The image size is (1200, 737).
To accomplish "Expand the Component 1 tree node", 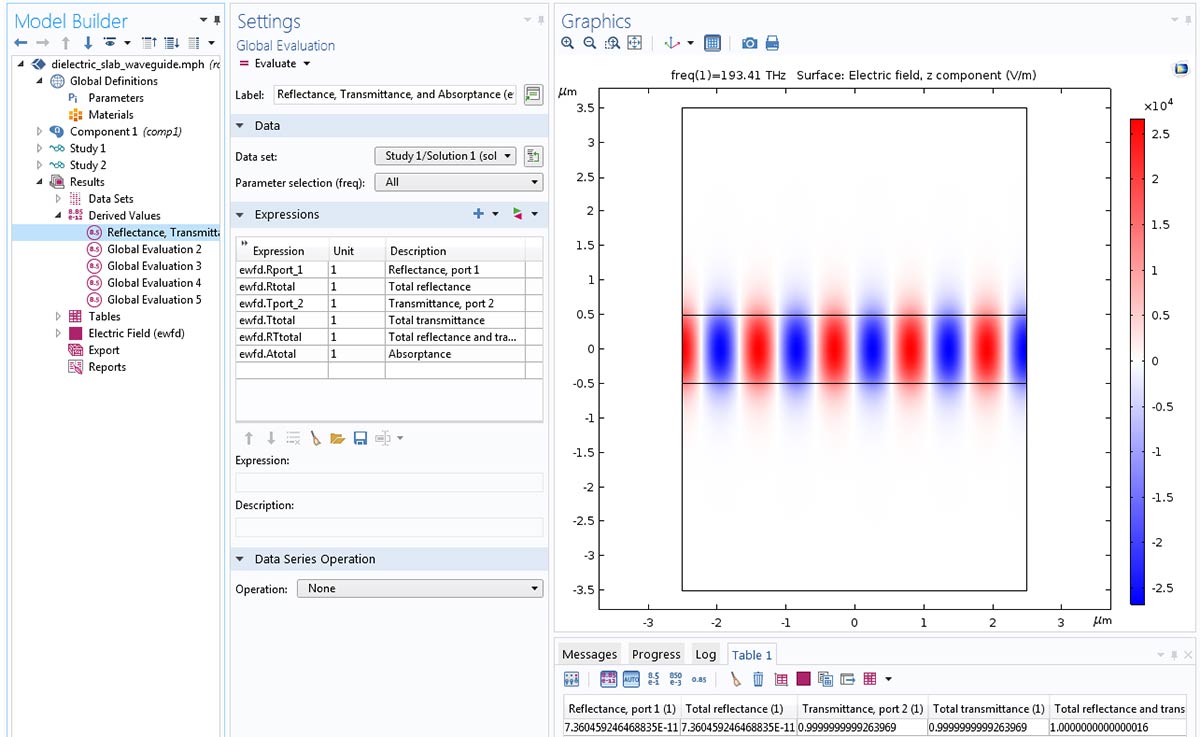I will click(40, 132).
